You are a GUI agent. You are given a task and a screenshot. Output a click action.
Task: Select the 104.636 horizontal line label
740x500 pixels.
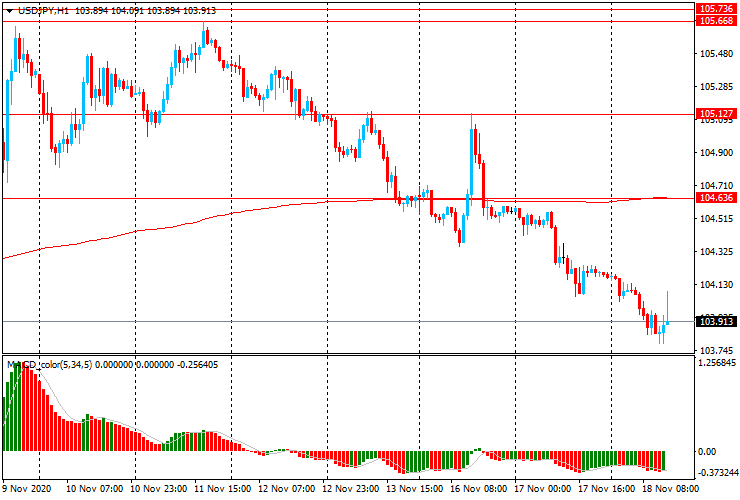(716, 198)
